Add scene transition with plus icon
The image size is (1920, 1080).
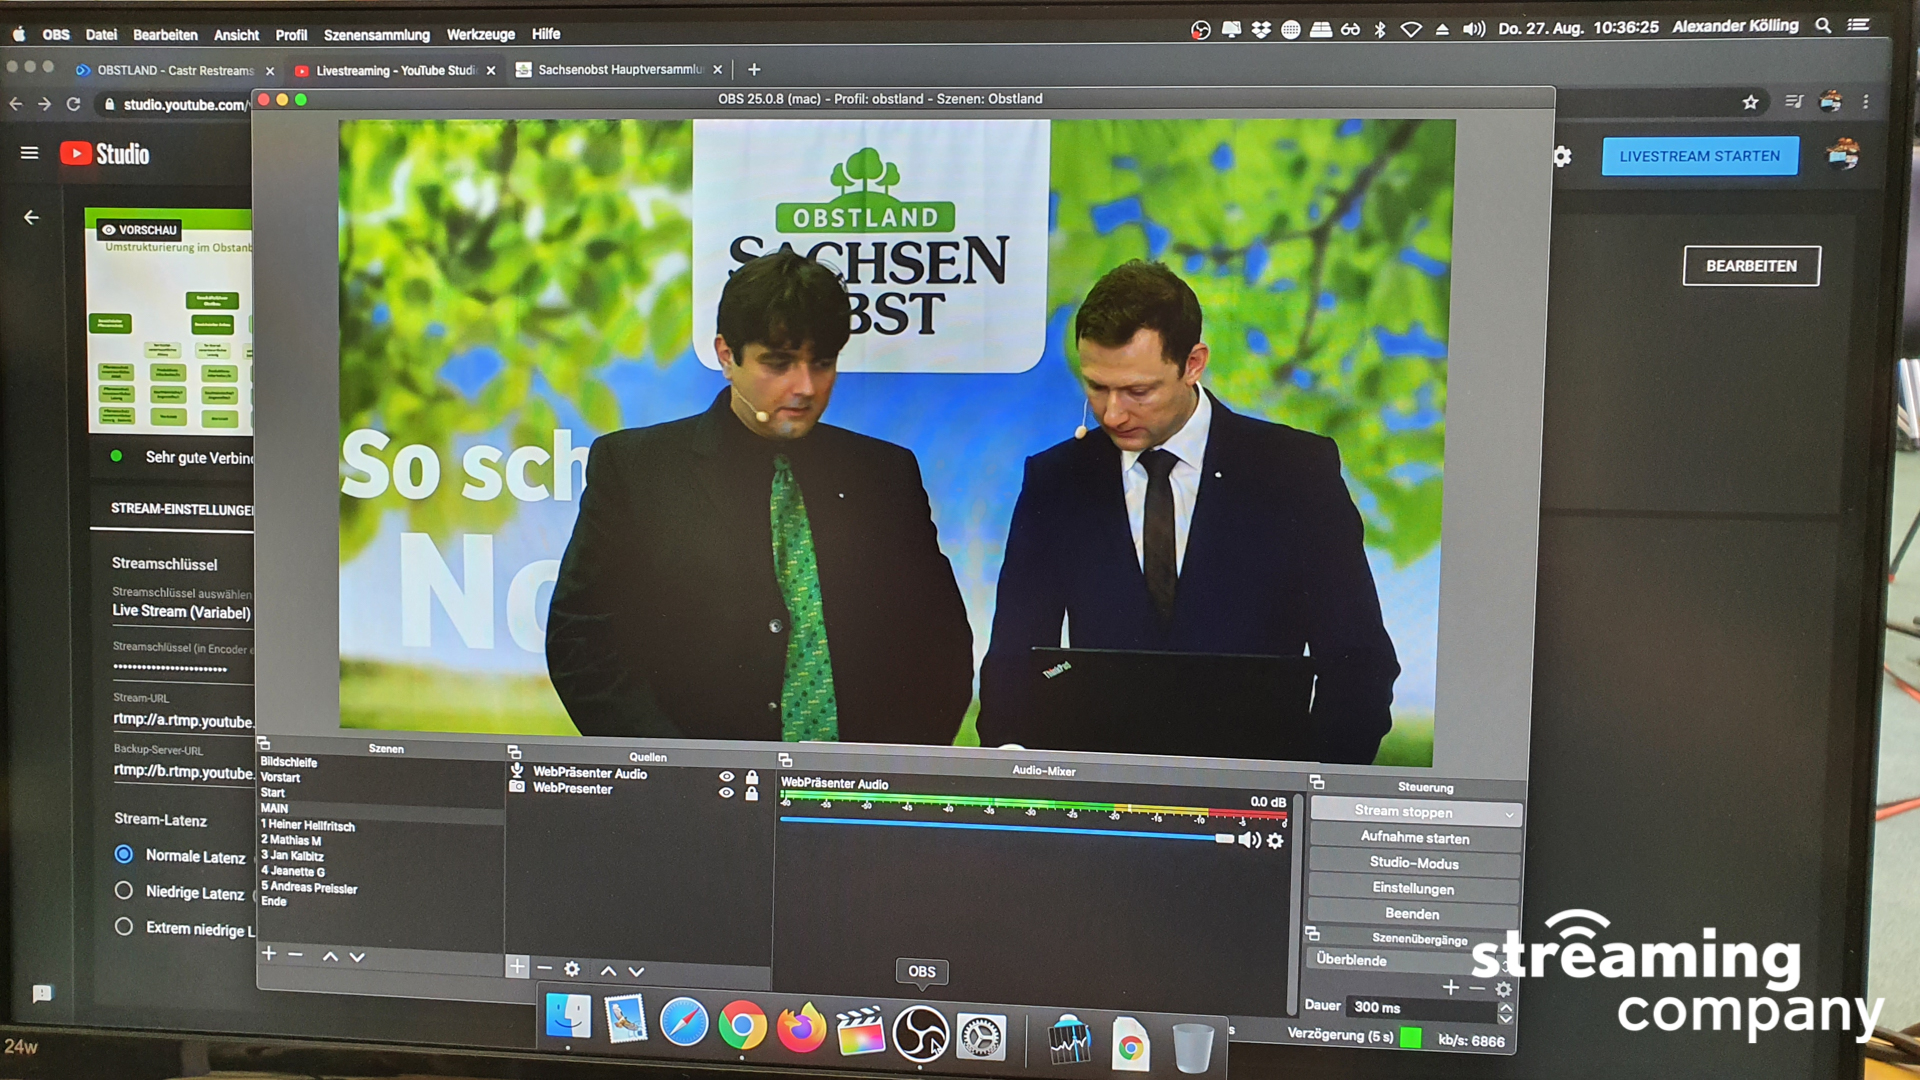pyautogui.click(x=1451, y=987)
